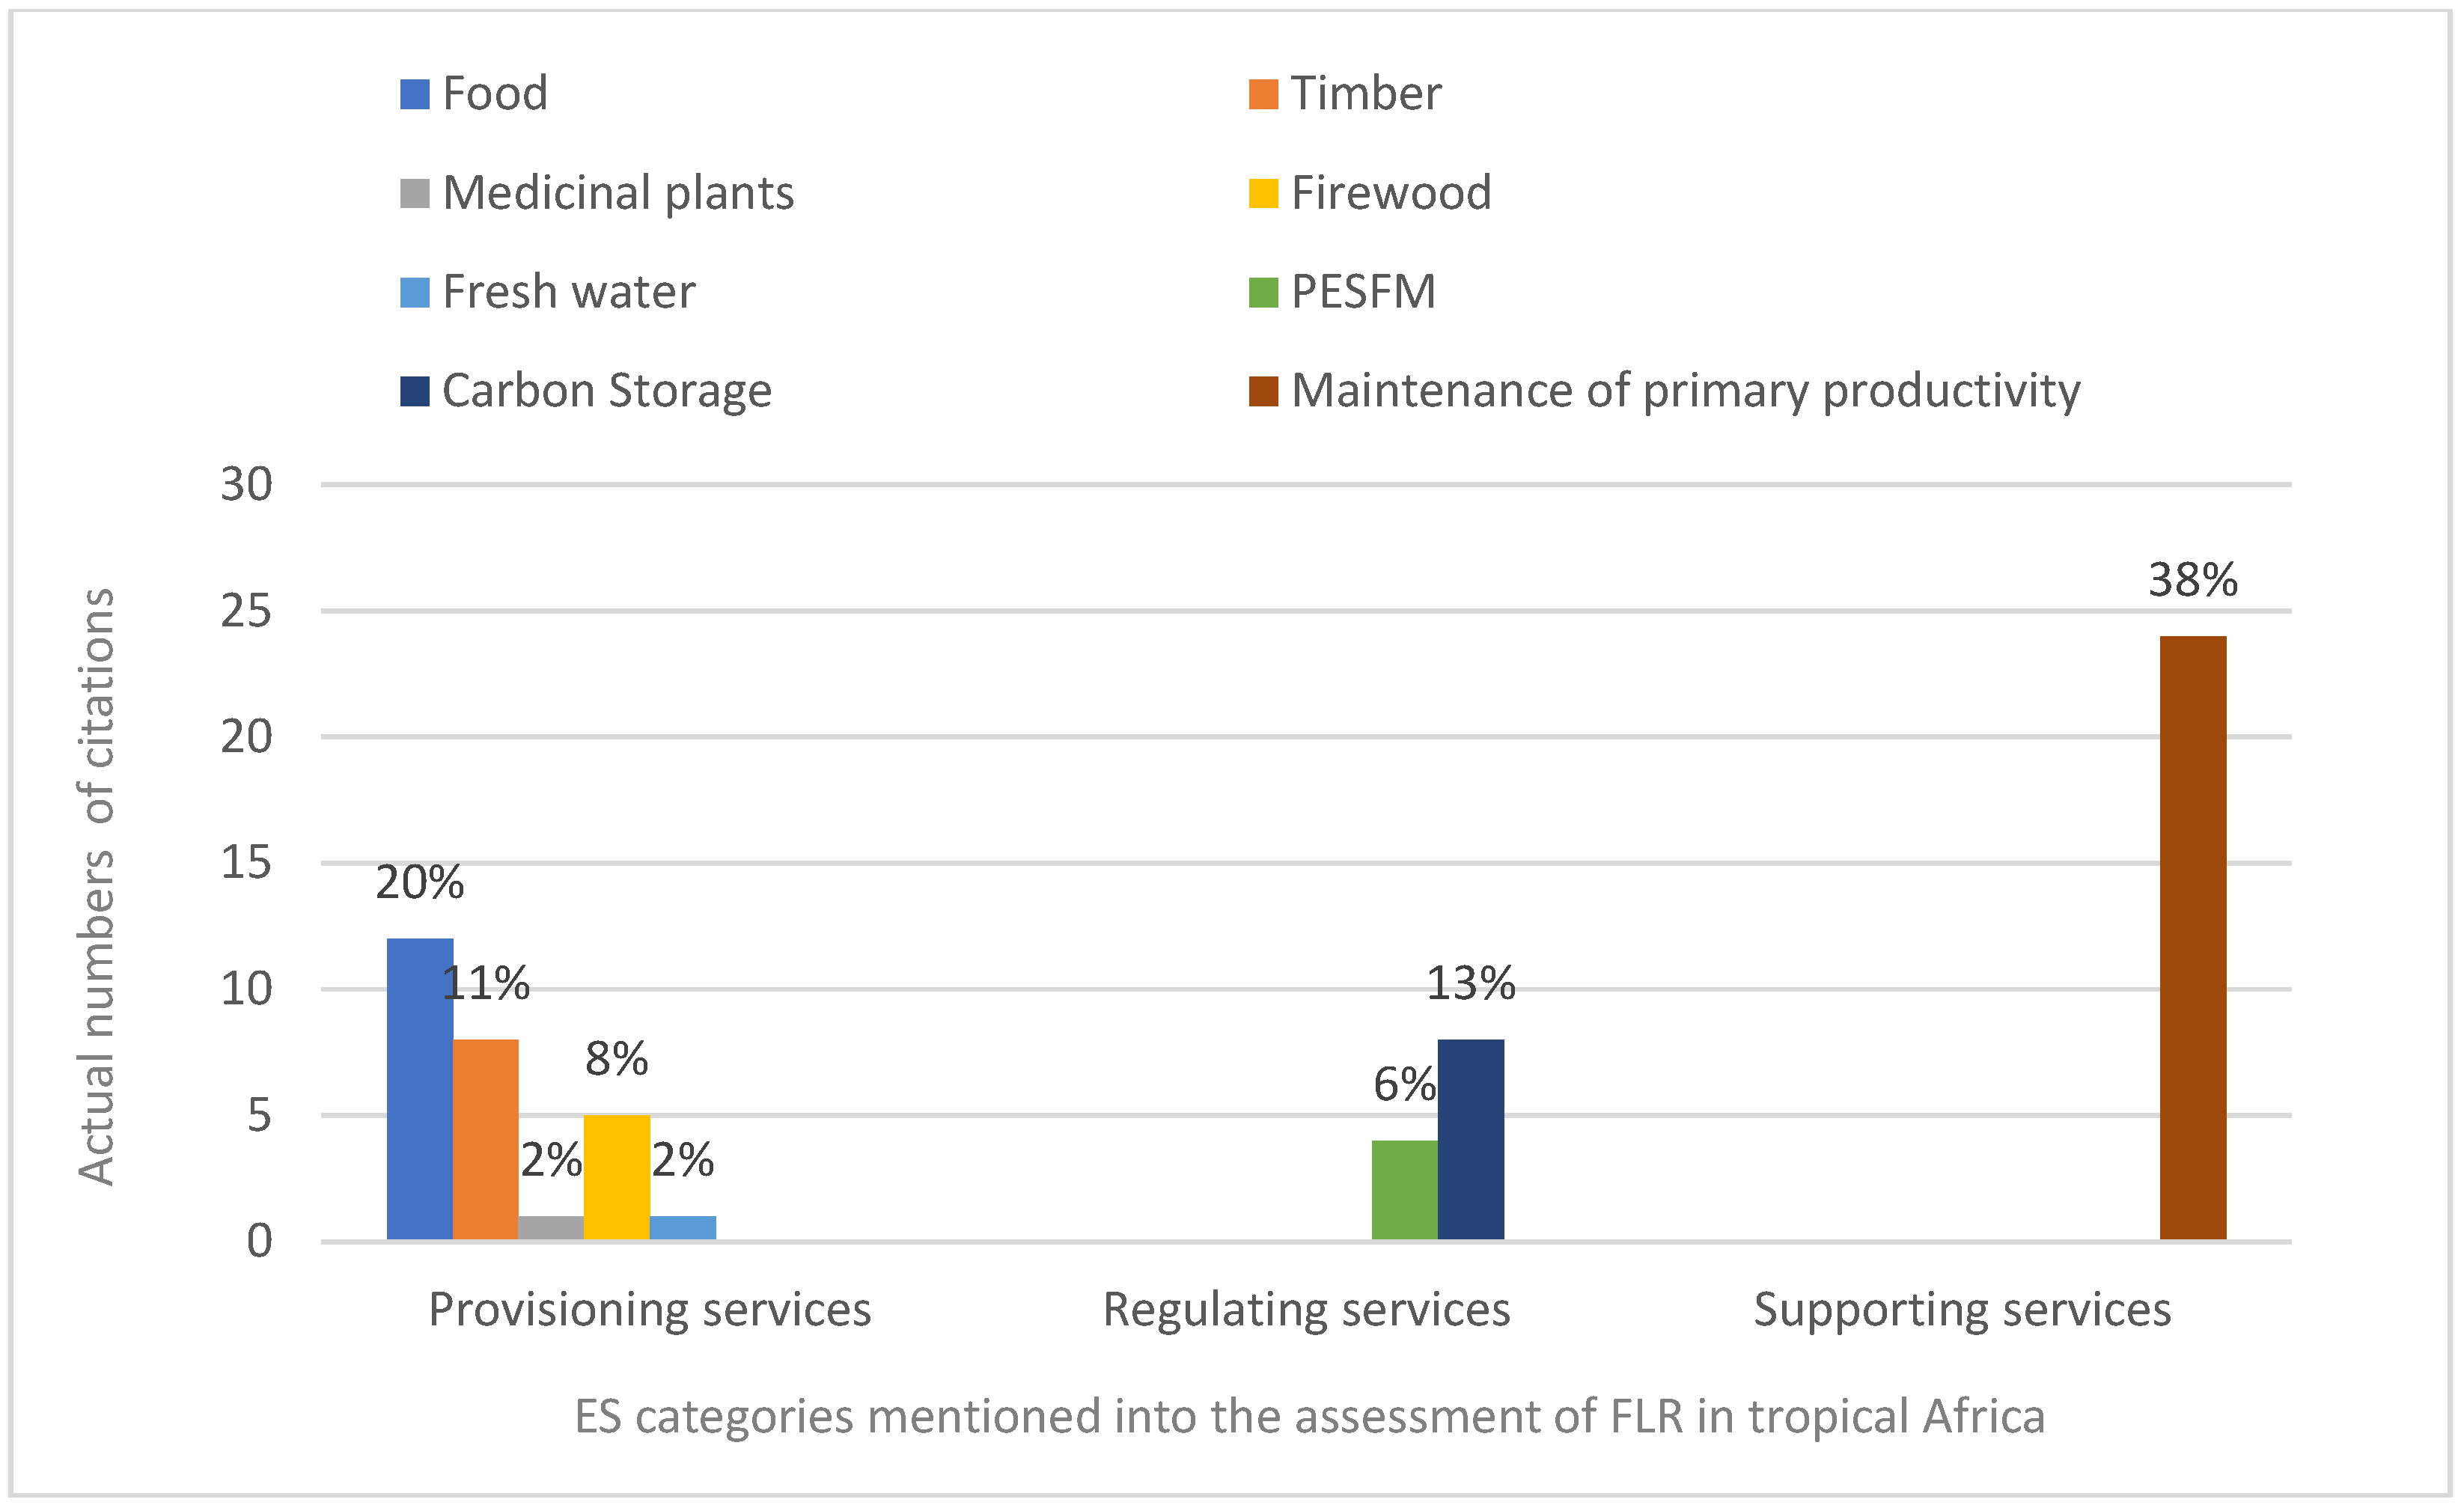Click the orange Timber legend swatch
The width and height of the screenshot is (2464, 1508).
(1263, 94)
